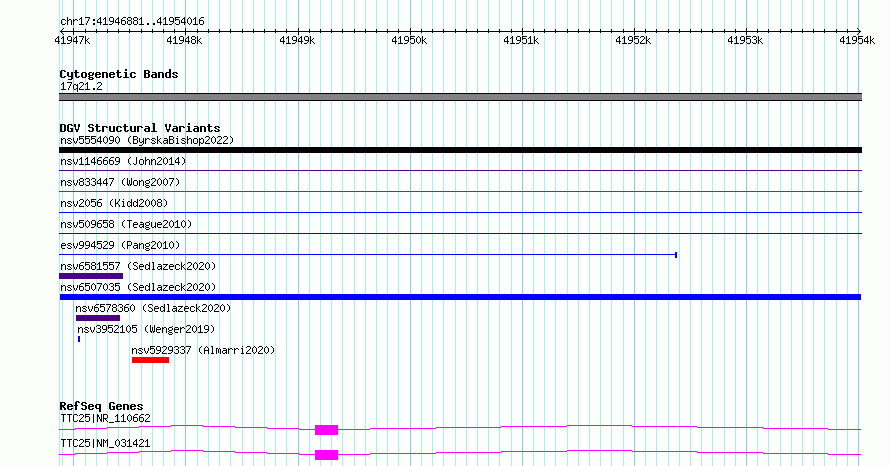The height and width of the screenshot is (466, 890).
Task: Open variant nsv509658 (Teague2010) label
Action: (x=126, y=224)
